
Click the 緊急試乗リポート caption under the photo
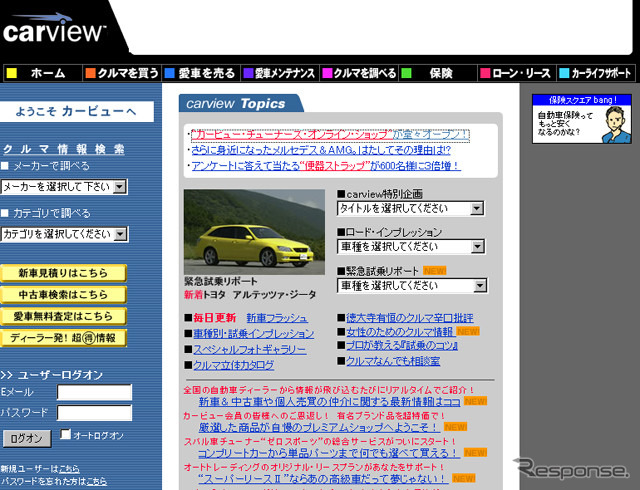click(221, 281)
